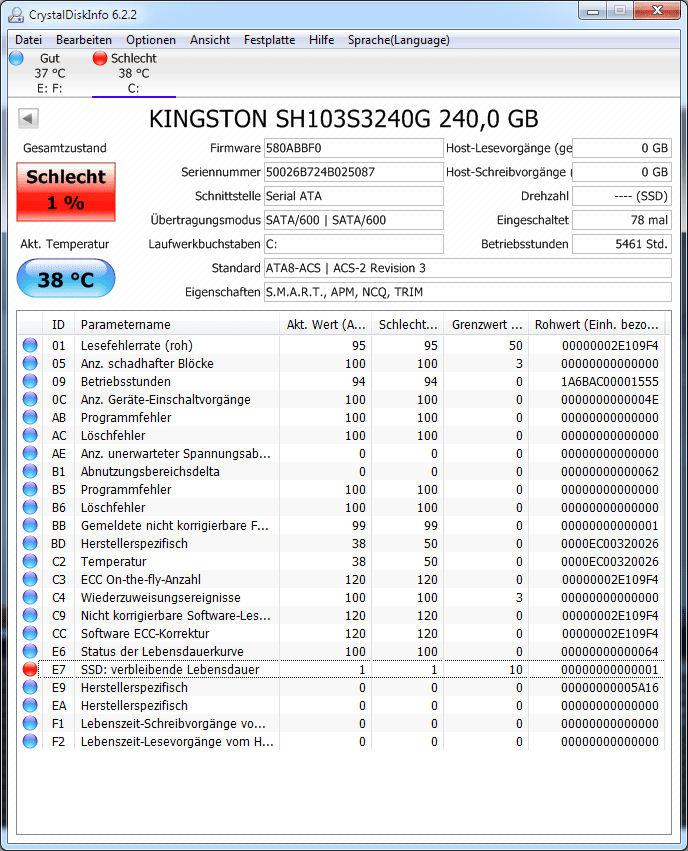Click the blue Gut status orb for drive E: F:
688x851 pixels.
click(16, 58)
